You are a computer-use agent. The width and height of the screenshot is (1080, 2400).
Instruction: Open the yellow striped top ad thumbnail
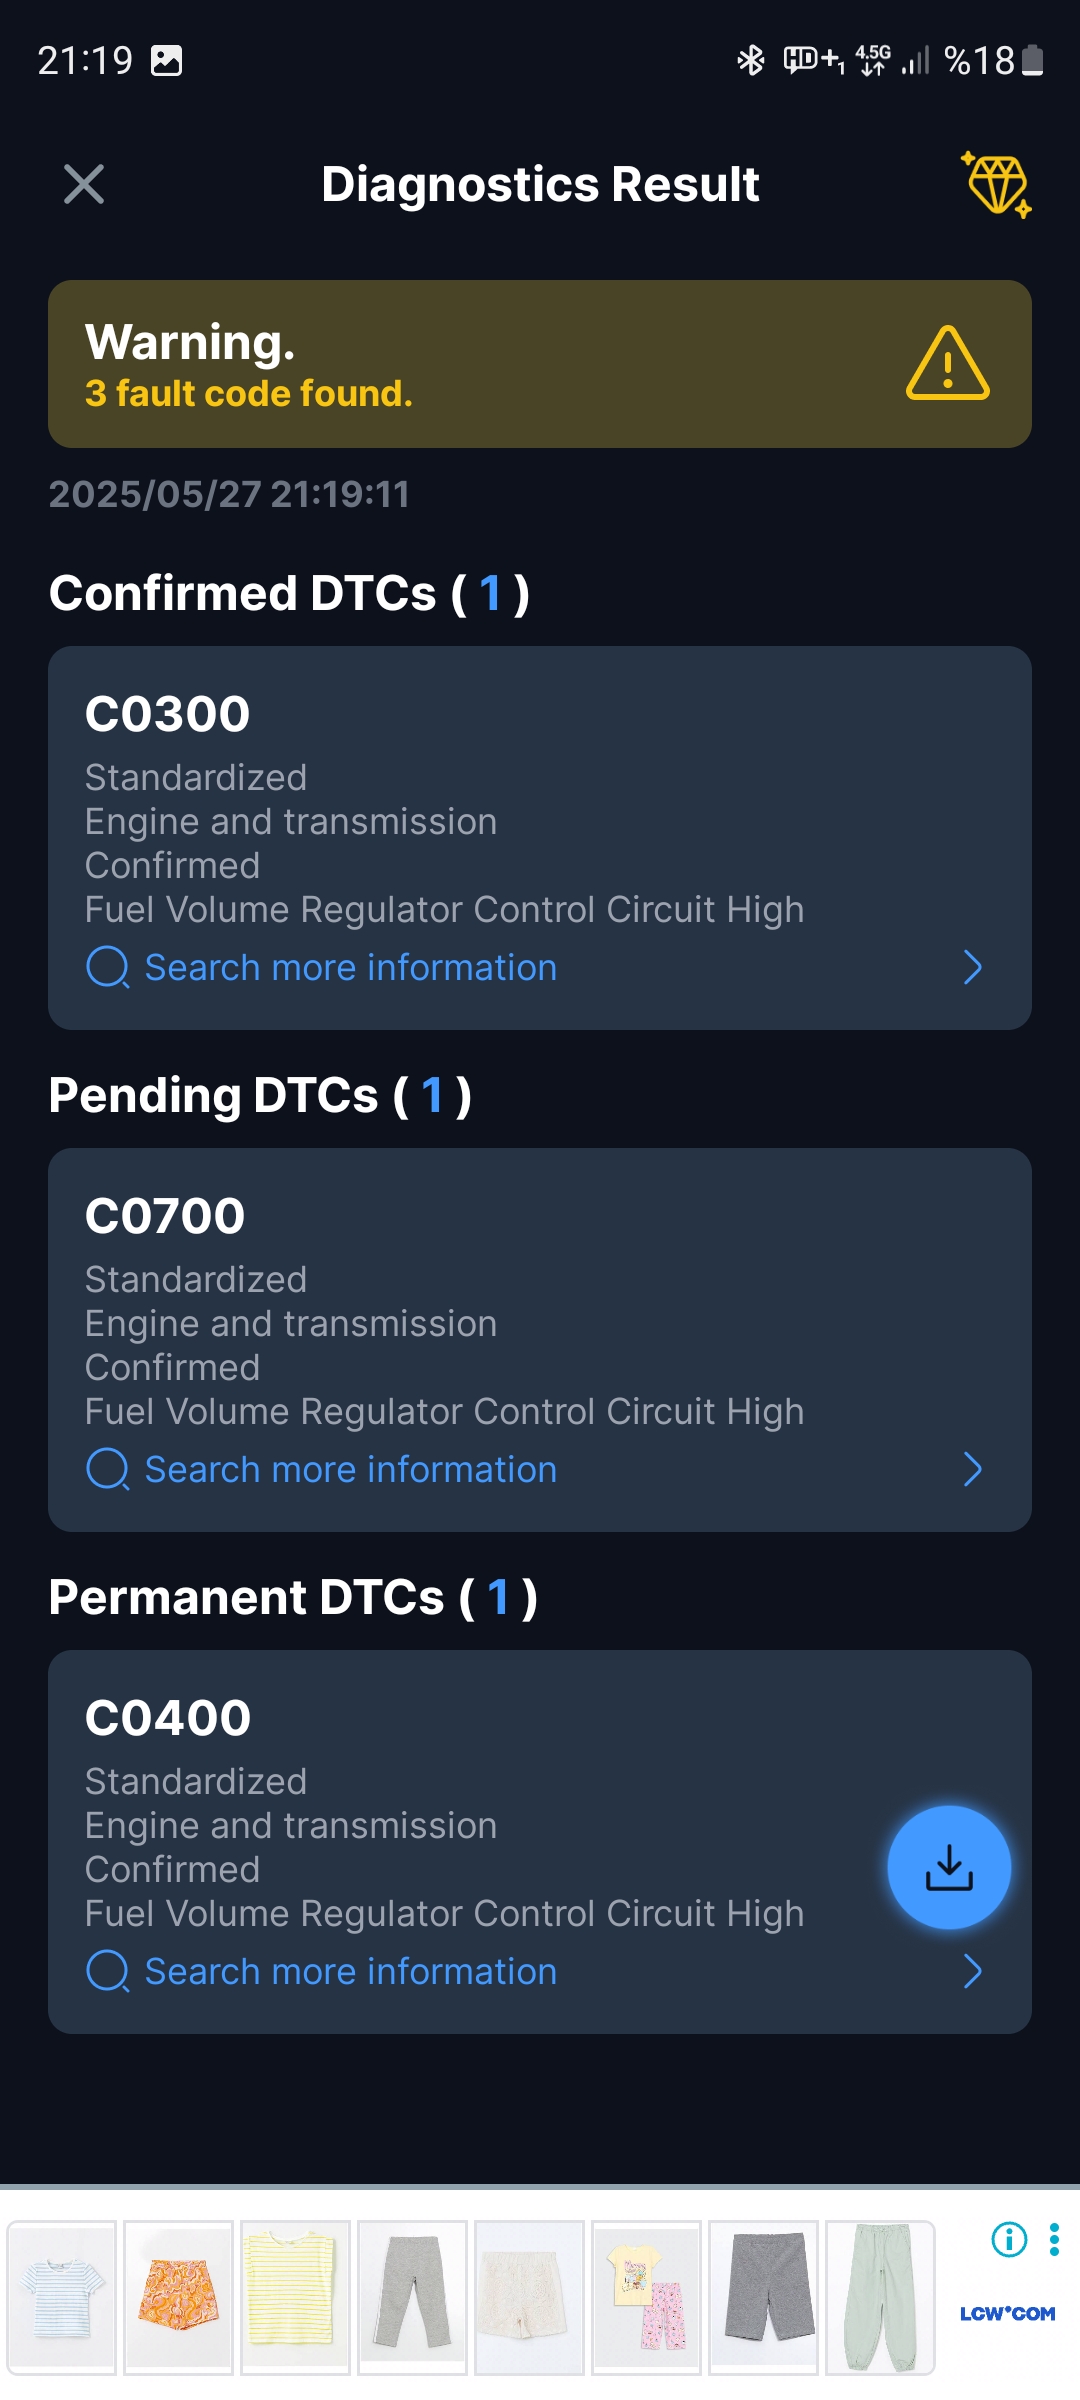click(x=295, y=2297)
